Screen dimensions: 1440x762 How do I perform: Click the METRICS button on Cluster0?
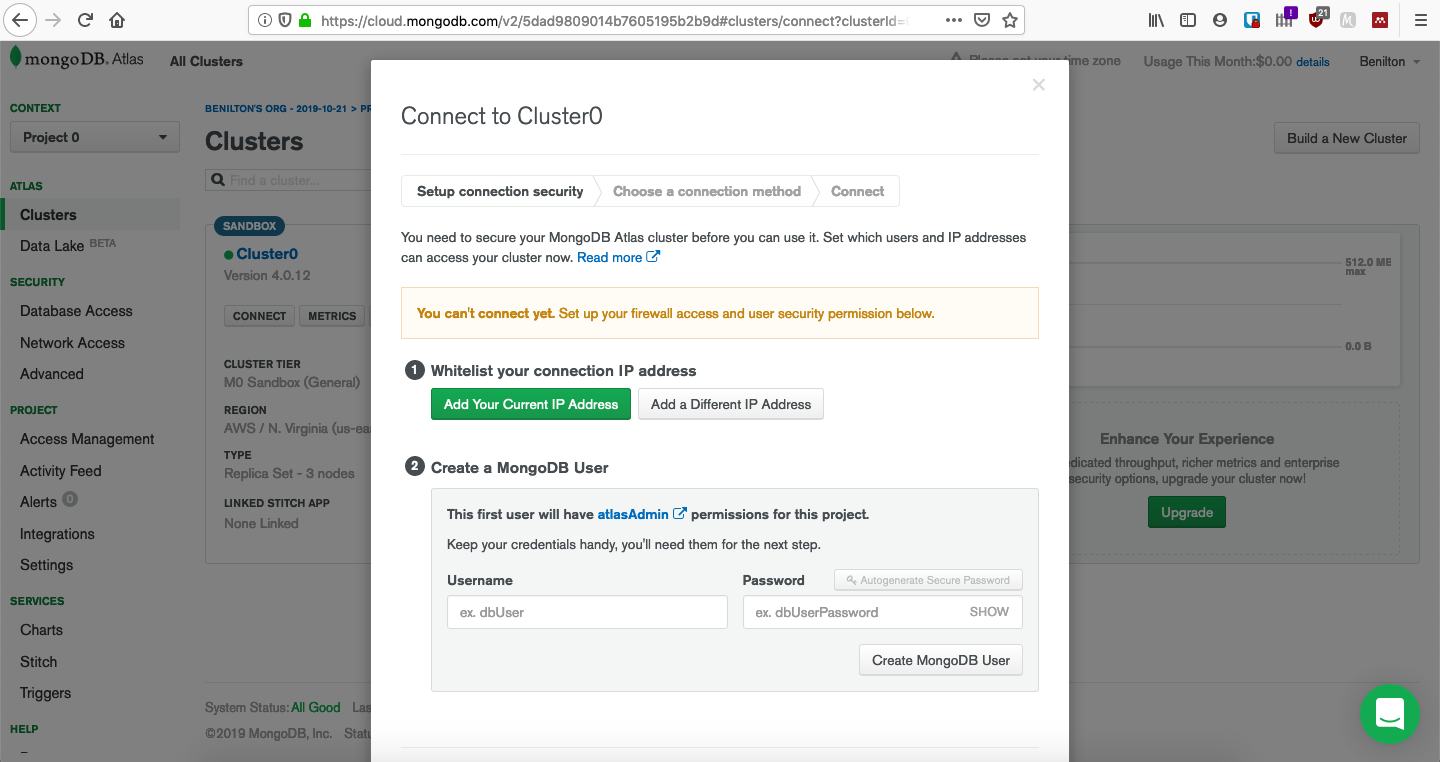pyautogui.click(x=332, y=316)
